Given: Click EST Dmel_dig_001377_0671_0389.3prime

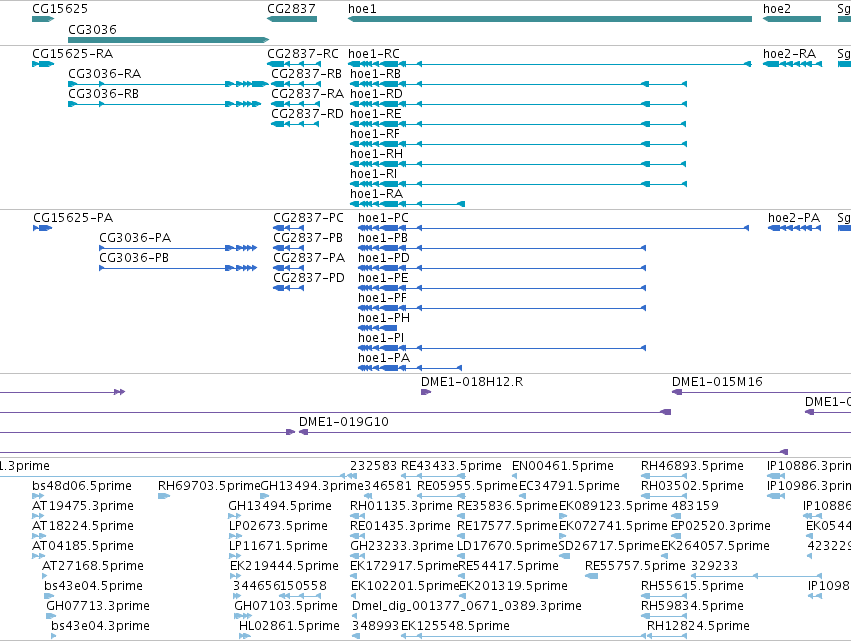Looking at the screenshot, I should pyautogui.click(x=467, y=606).
